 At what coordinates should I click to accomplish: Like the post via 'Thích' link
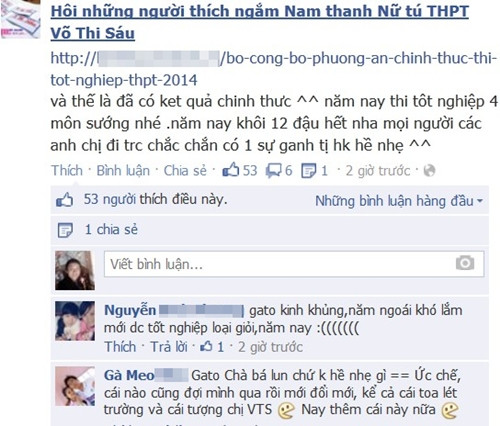tap(67, 171)
